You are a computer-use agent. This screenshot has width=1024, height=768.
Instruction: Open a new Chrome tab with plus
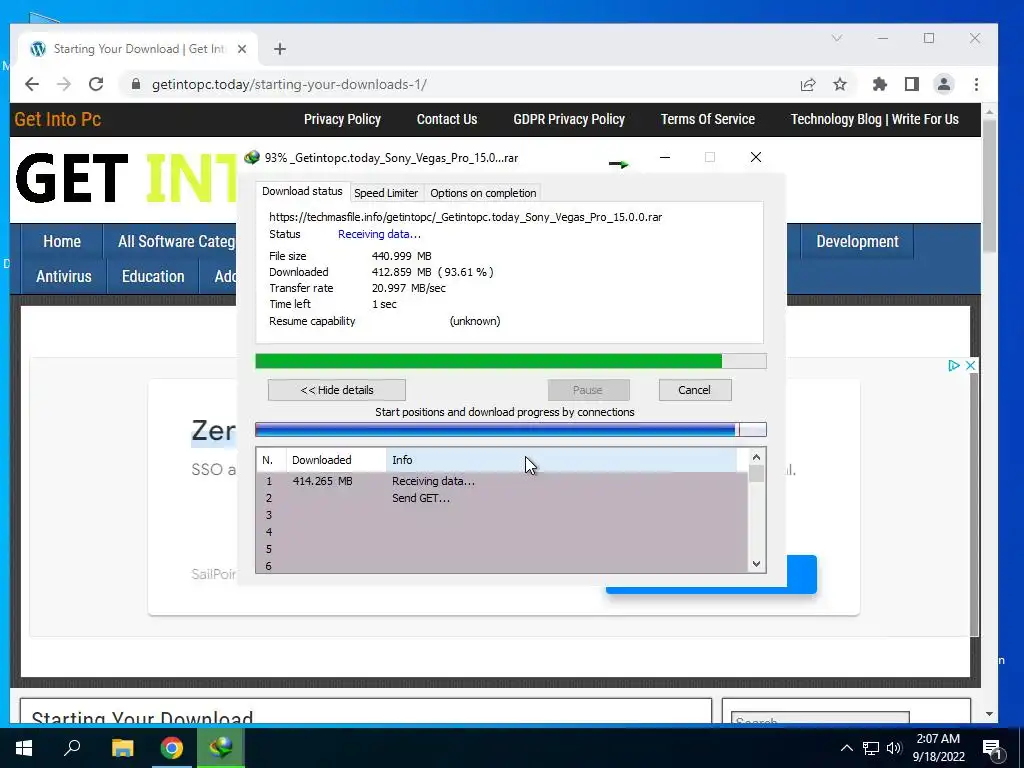280,49
